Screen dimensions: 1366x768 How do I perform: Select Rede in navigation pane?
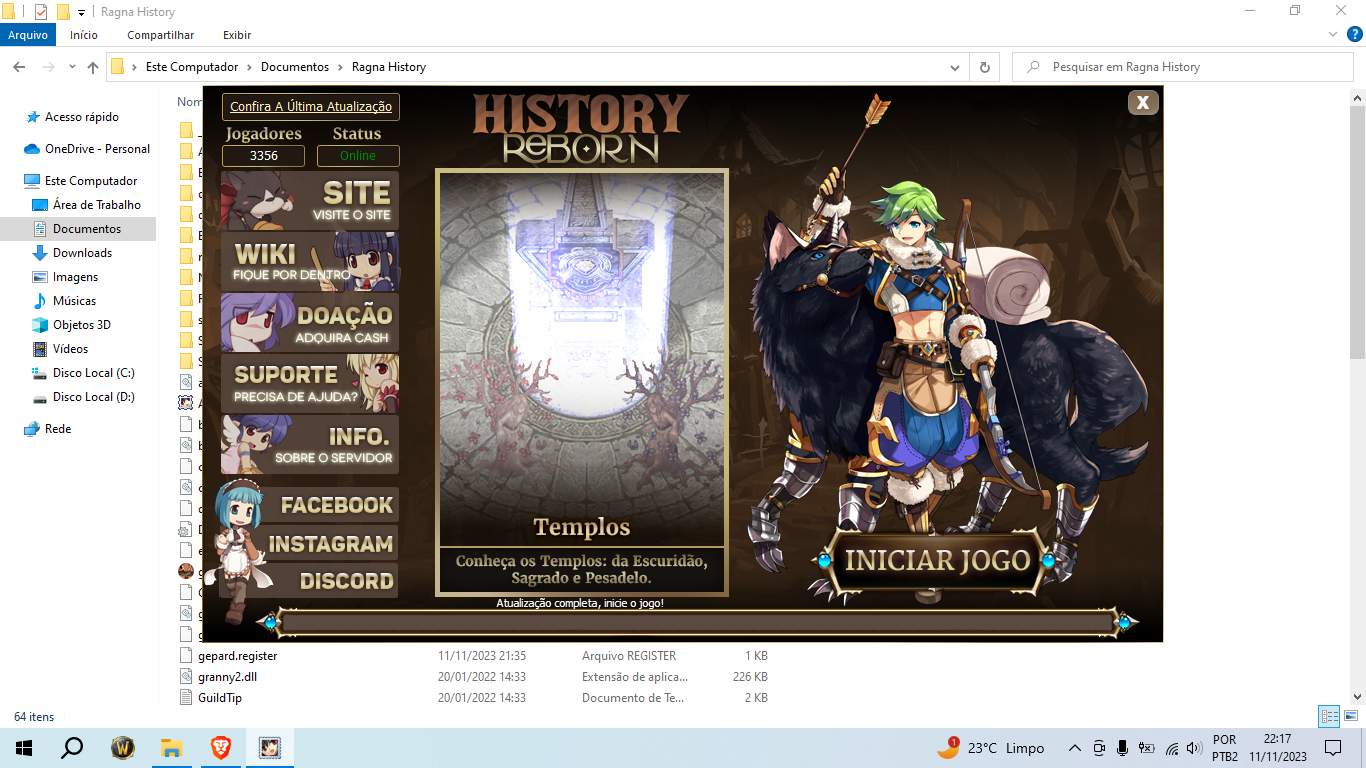point(58,429)
